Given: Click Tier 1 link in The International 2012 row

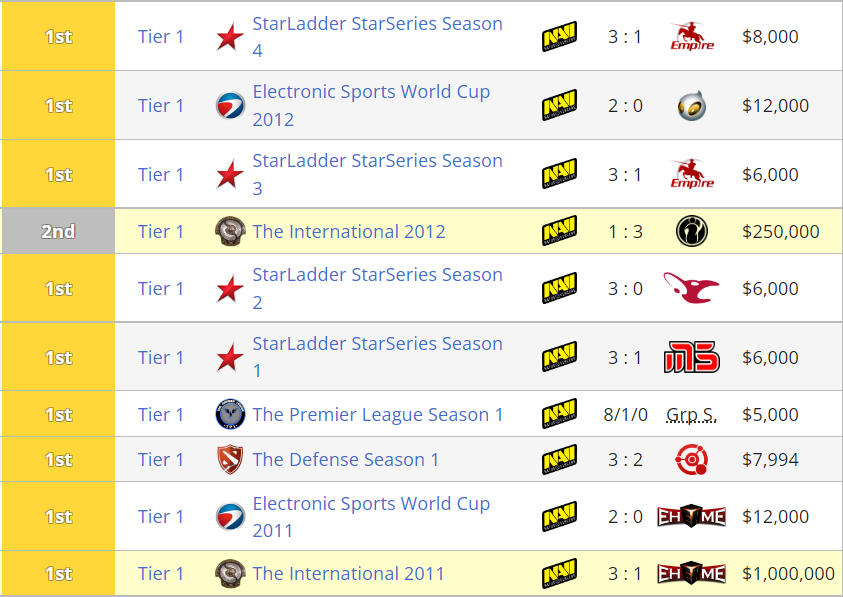Looking at the screenshot, I should (x=161, y=232).
